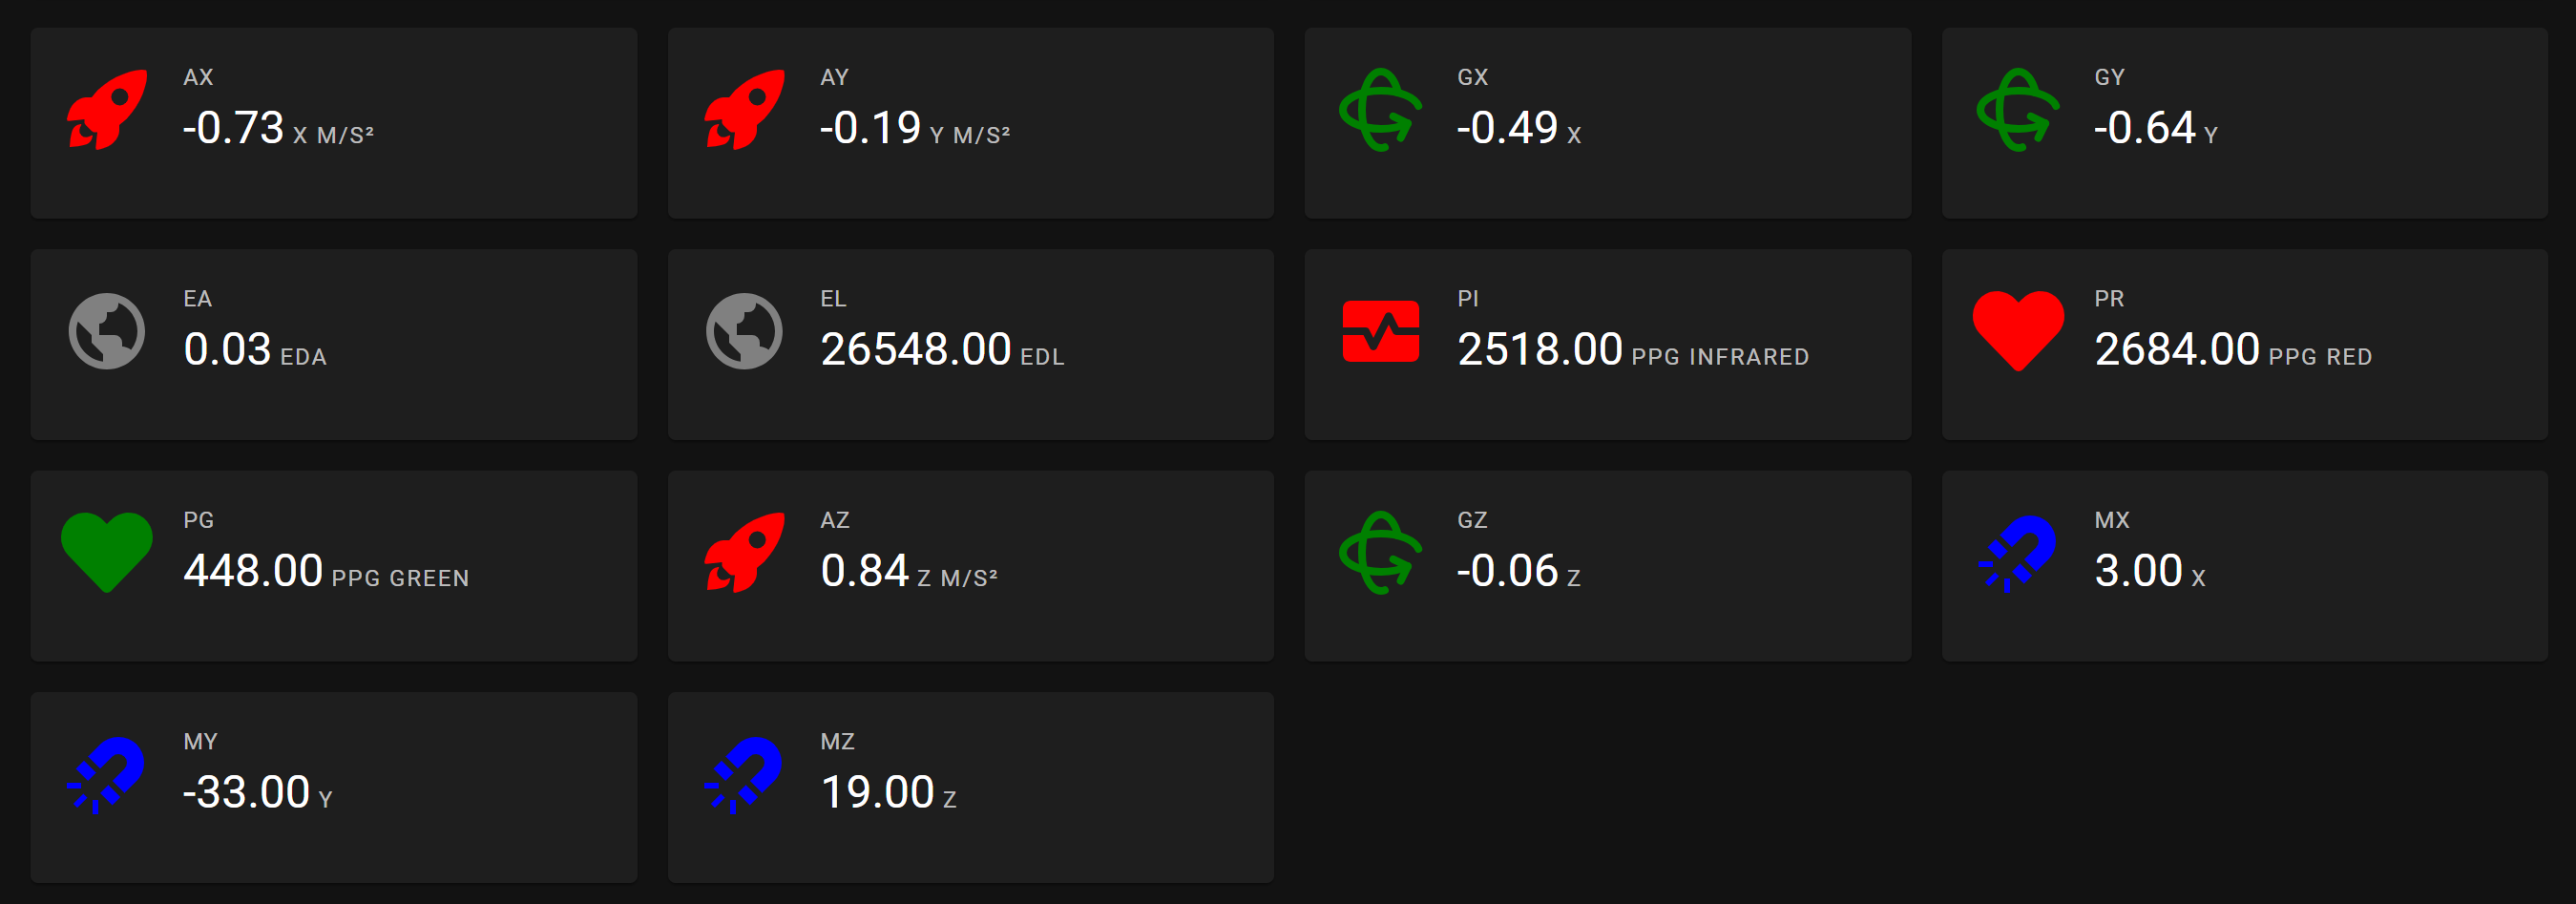Click the 2684.00 PPG RED reading
Screen dimensions: 2576x904
pos(2233,350)
